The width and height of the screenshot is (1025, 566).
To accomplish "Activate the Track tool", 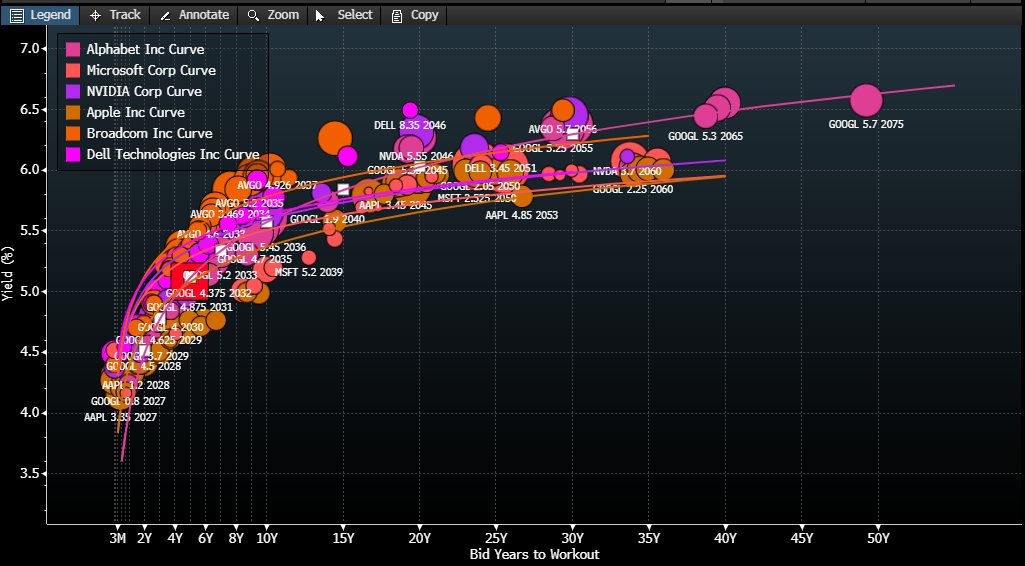I will (x=115, y=15).
